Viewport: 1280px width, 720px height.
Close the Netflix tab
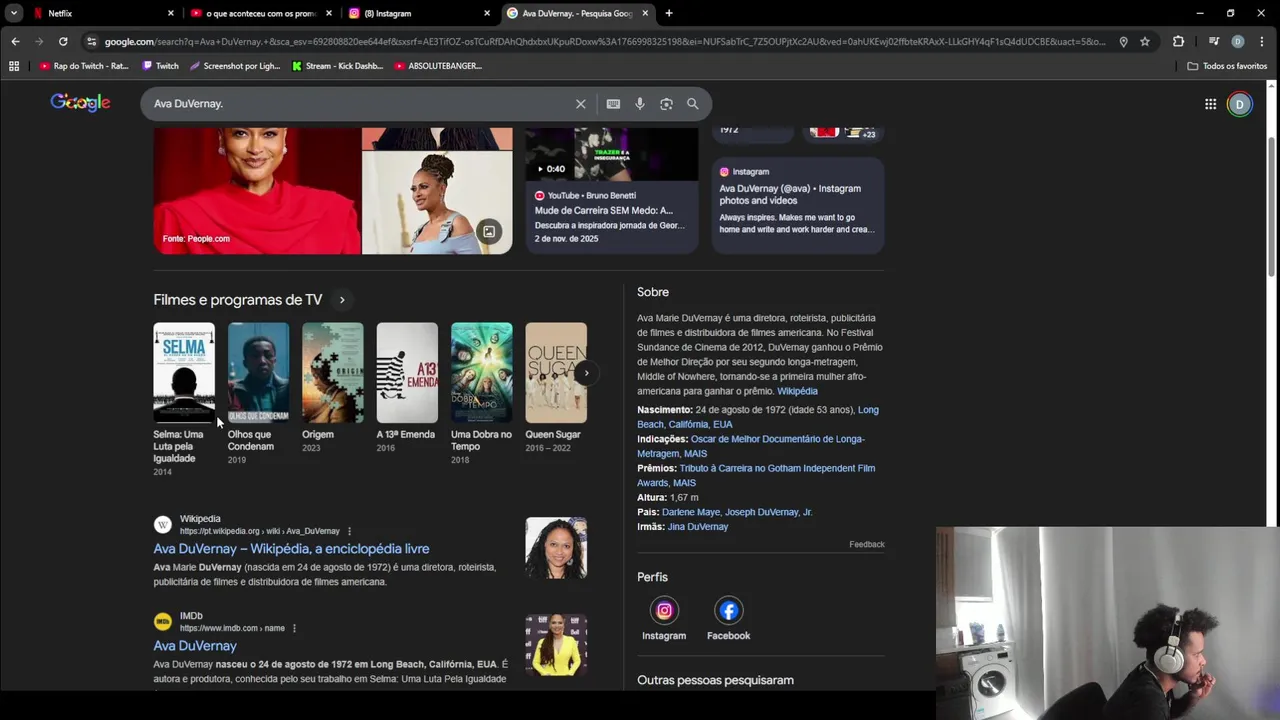pos(170,13)
